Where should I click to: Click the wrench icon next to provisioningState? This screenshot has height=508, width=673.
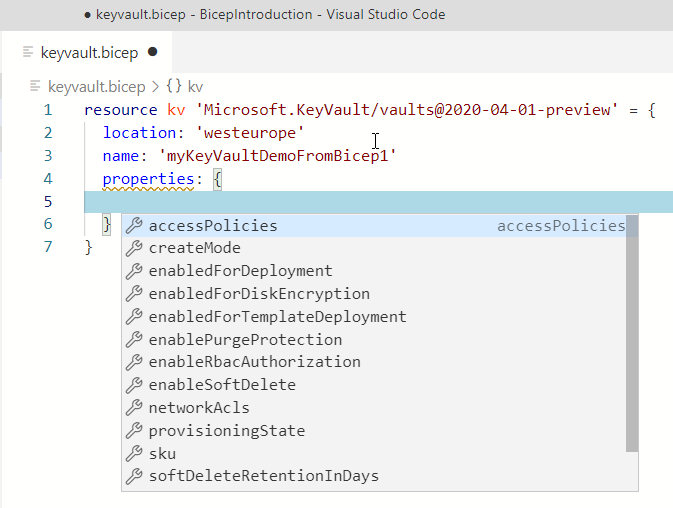pyautogui.click(x=134, y=432)
